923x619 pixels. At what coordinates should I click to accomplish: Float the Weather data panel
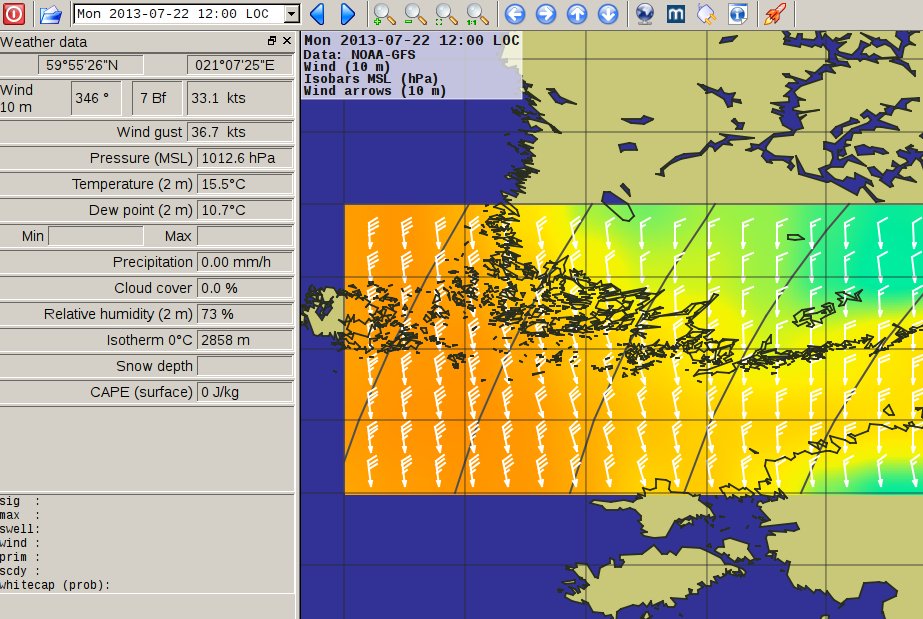coord(271,41)
